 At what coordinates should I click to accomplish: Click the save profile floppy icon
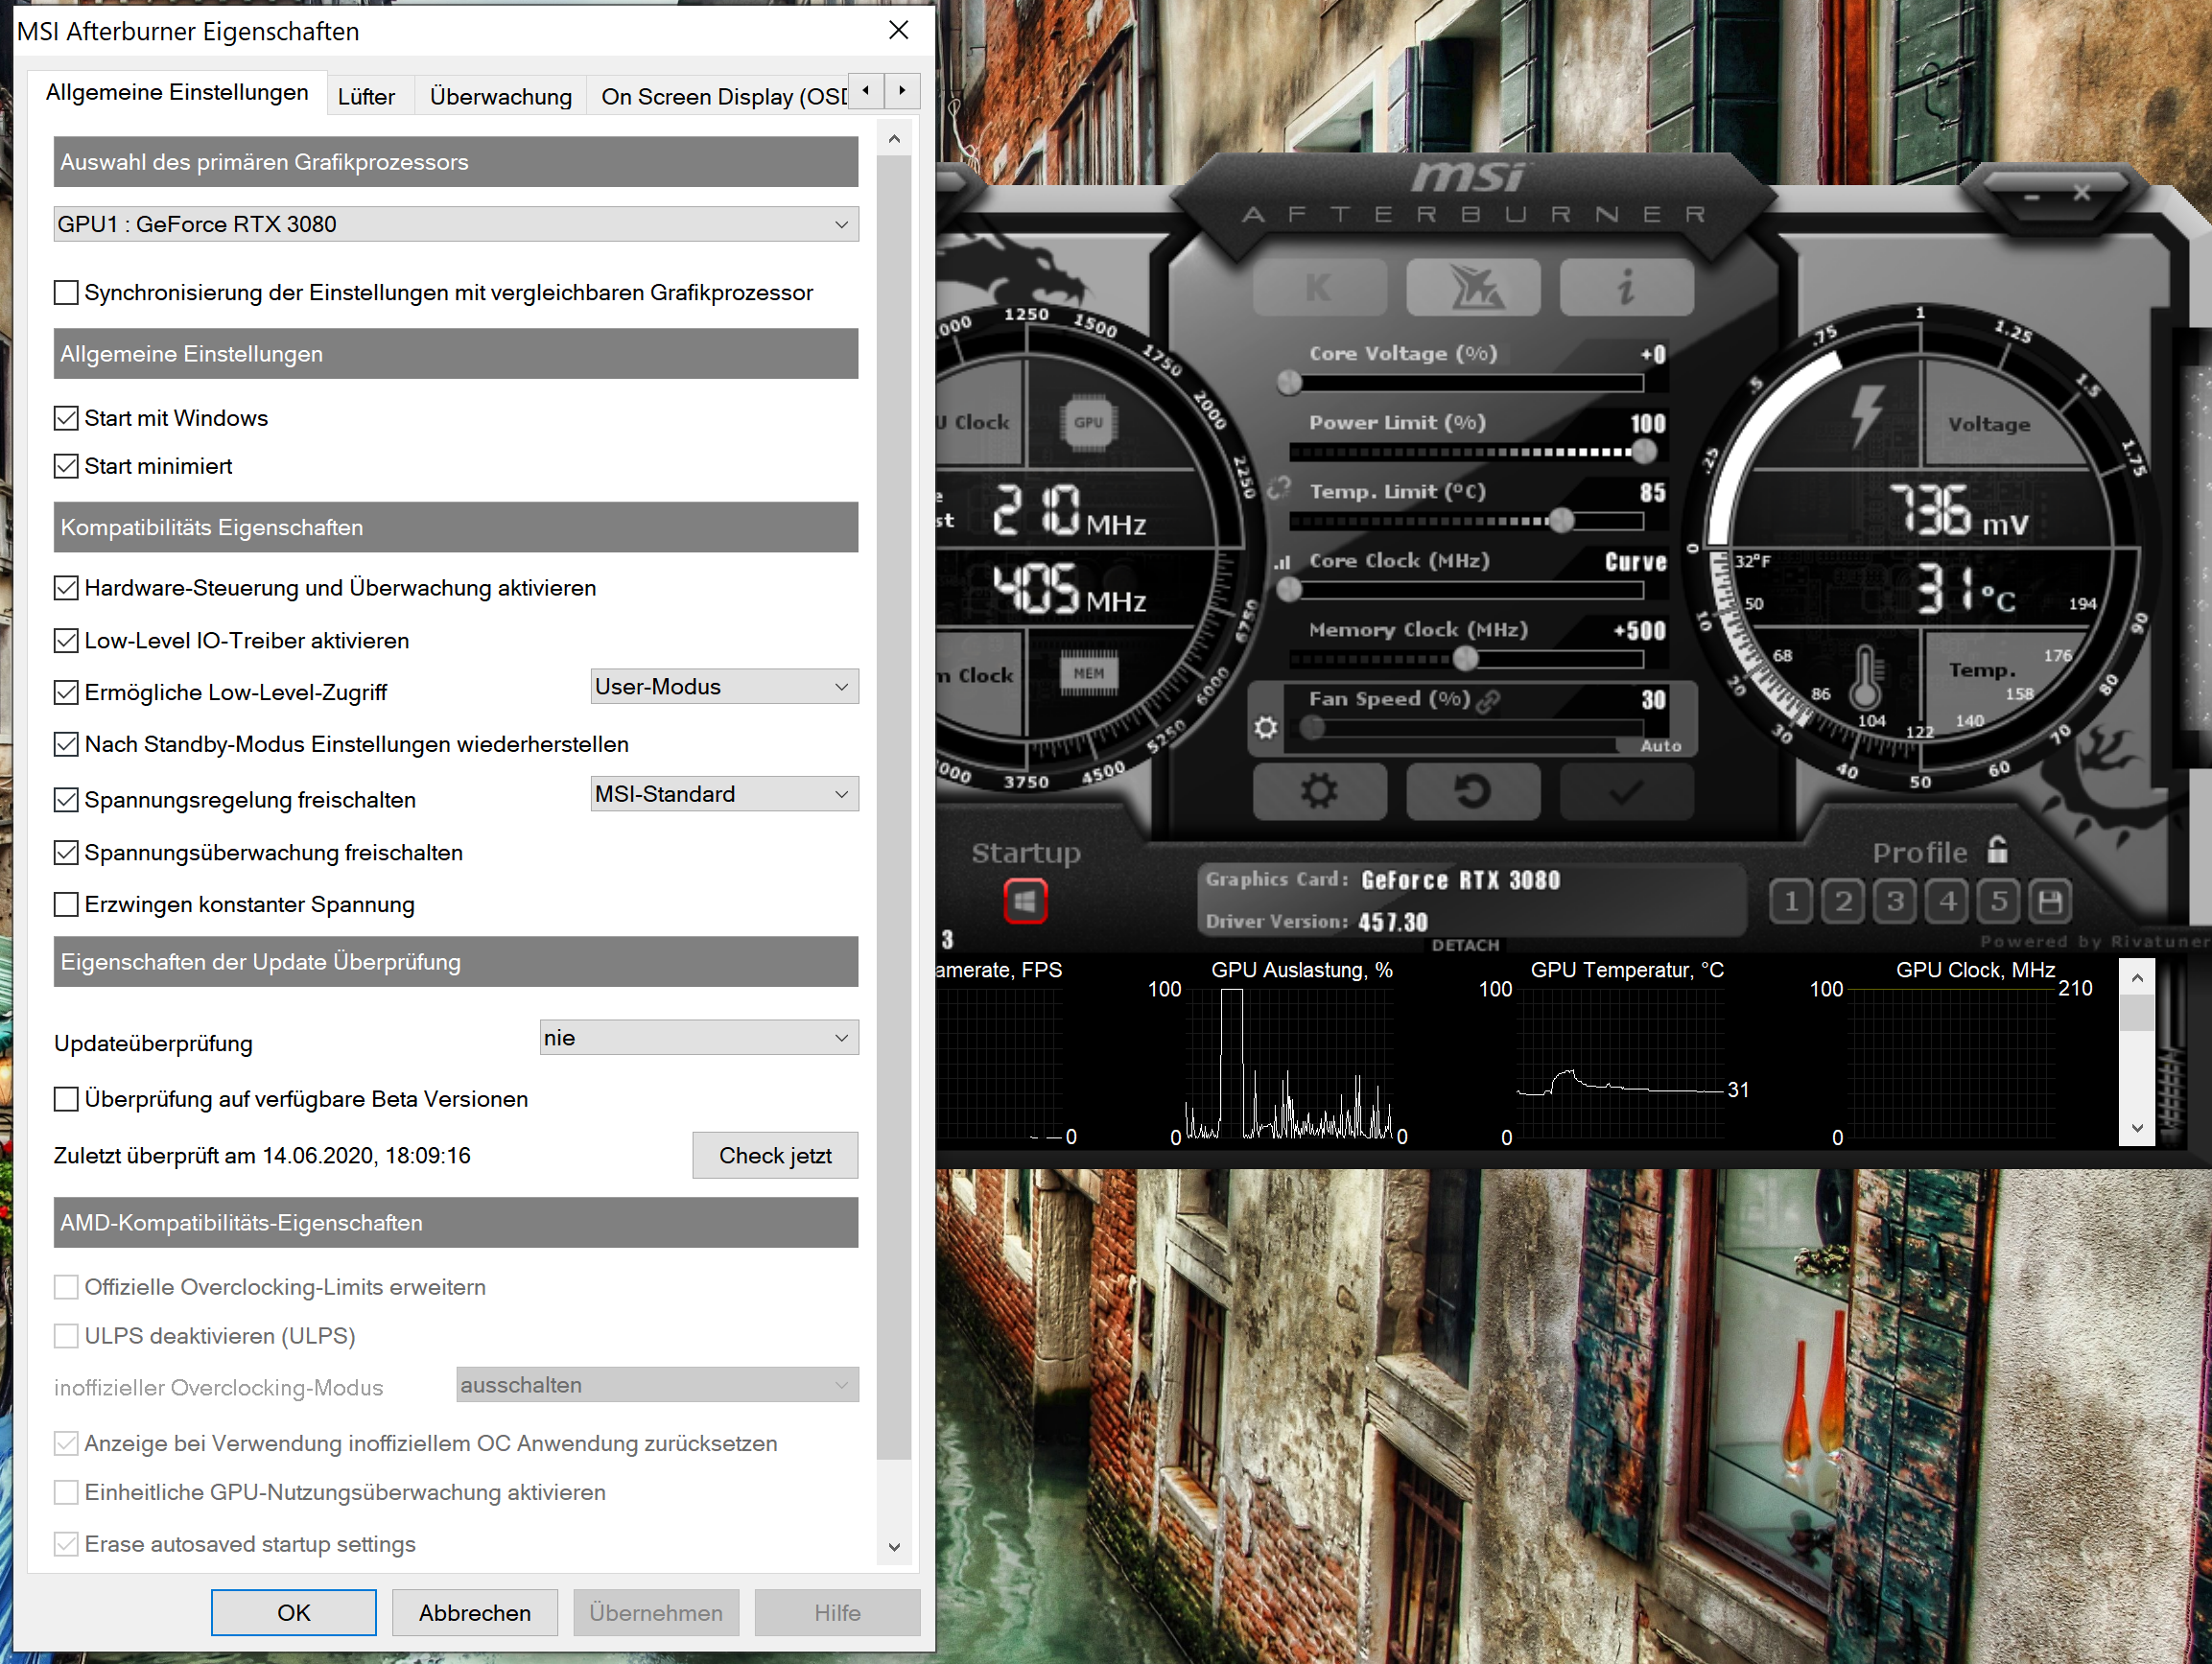point(2050,902)
